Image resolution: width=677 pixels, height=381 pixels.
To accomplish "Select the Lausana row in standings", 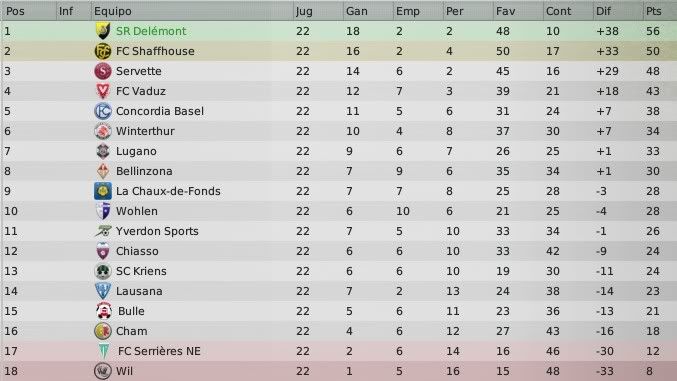I will click(338, 291).
